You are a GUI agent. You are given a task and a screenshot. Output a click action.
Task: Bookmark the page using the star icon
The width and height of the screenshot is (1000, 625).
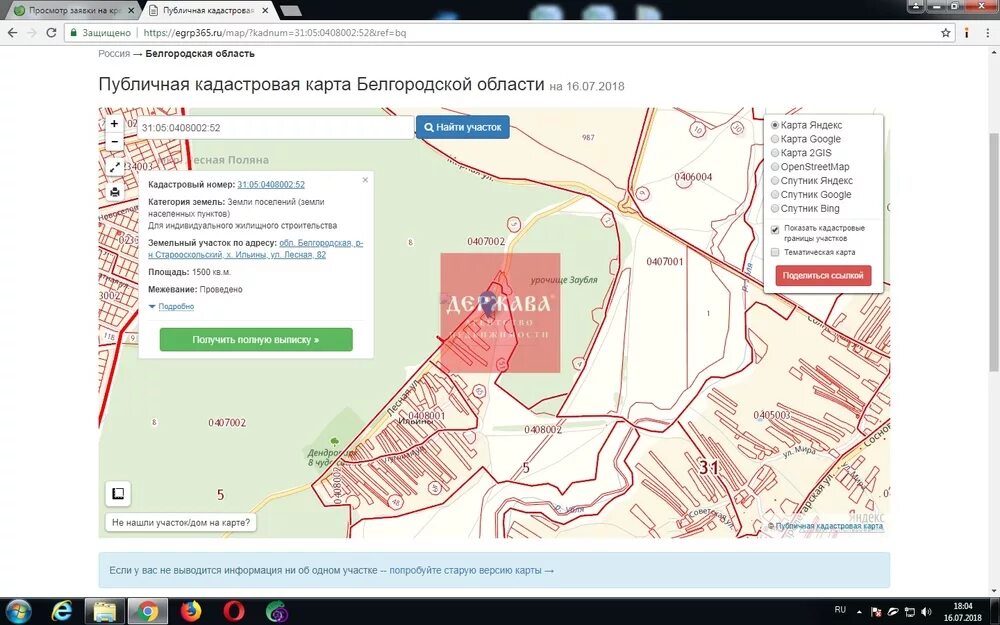pyautogui.click(x=944, y=32)
